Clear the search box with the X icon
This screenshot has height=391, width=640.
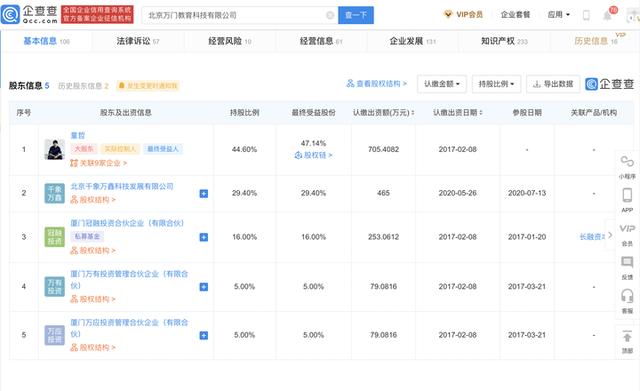[x=330, y=16]
